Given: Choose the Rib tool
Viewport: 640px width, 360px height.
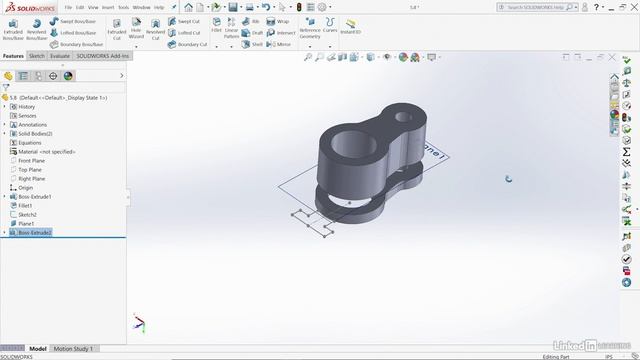Looking at the screenshot, I should [x=251, y=21].
